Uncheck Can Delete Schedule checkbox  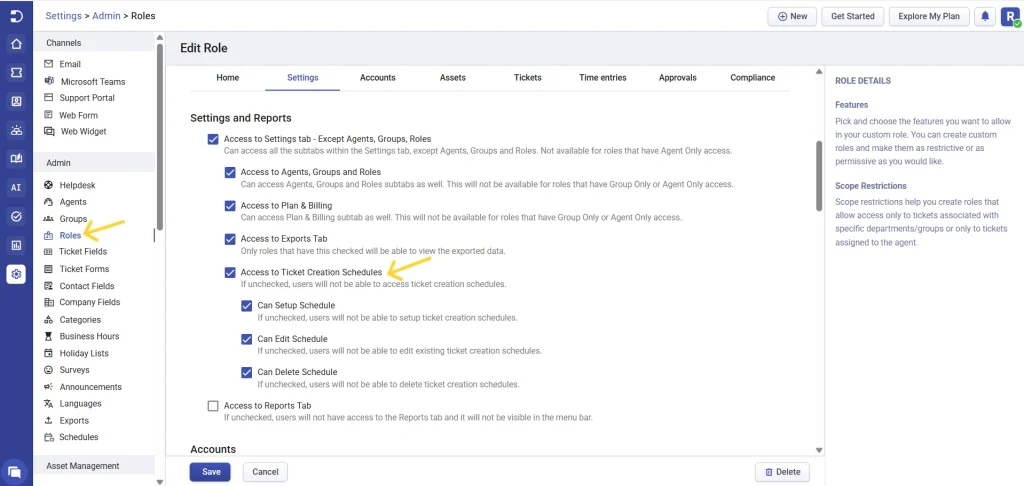pyautogui.click(x=246, y=372)
